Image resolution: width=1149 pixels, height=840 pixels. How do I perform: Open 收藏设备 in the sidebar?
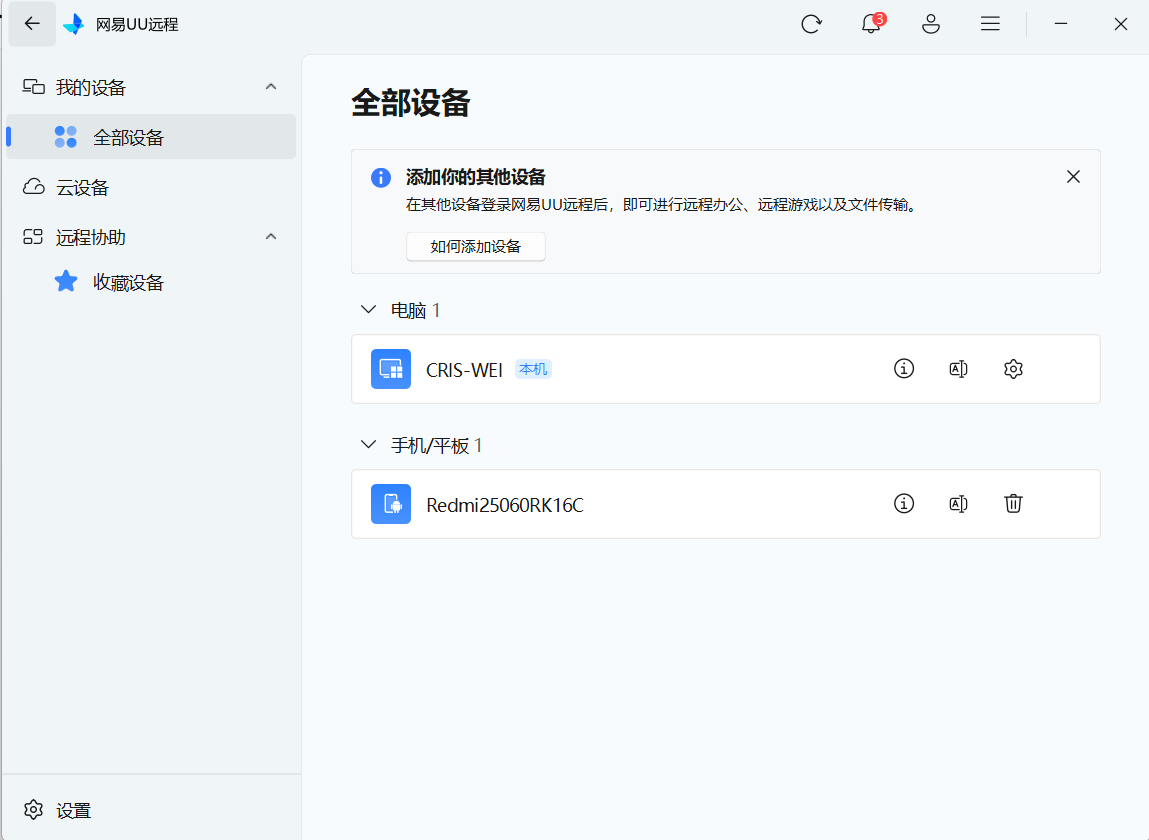(151, 282)
